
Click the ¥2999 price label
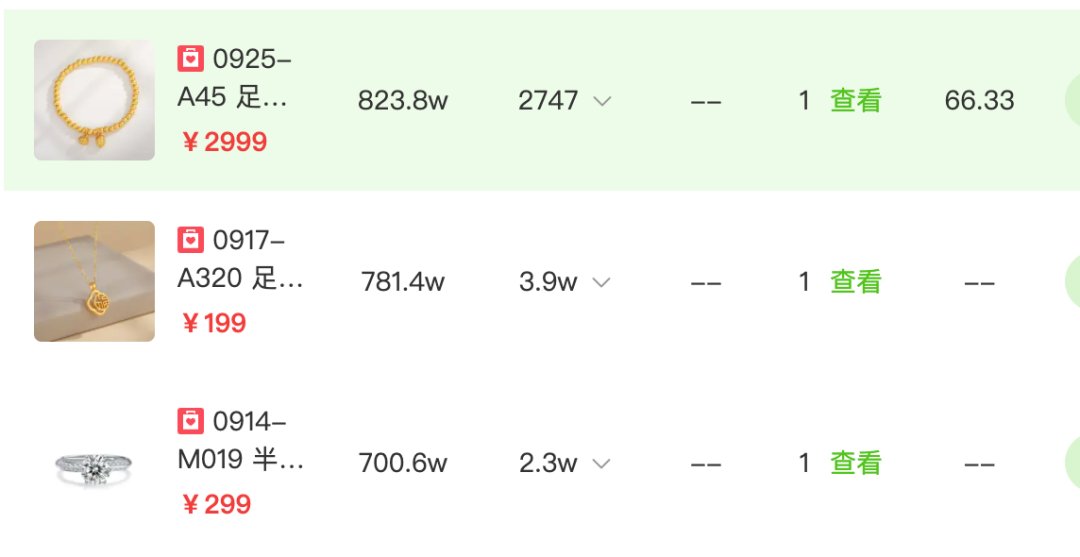pyautogui.click(x=225, y=142)
